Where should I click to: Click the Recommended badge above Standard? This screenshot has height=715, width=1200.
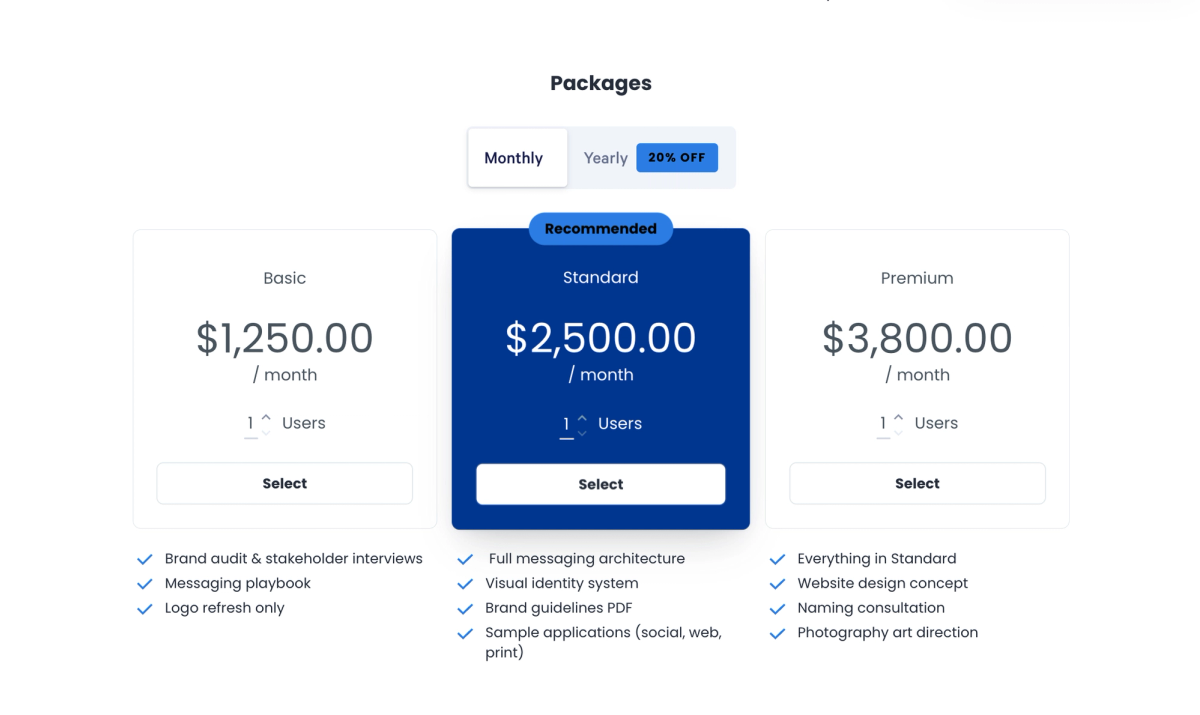[600, 228]
